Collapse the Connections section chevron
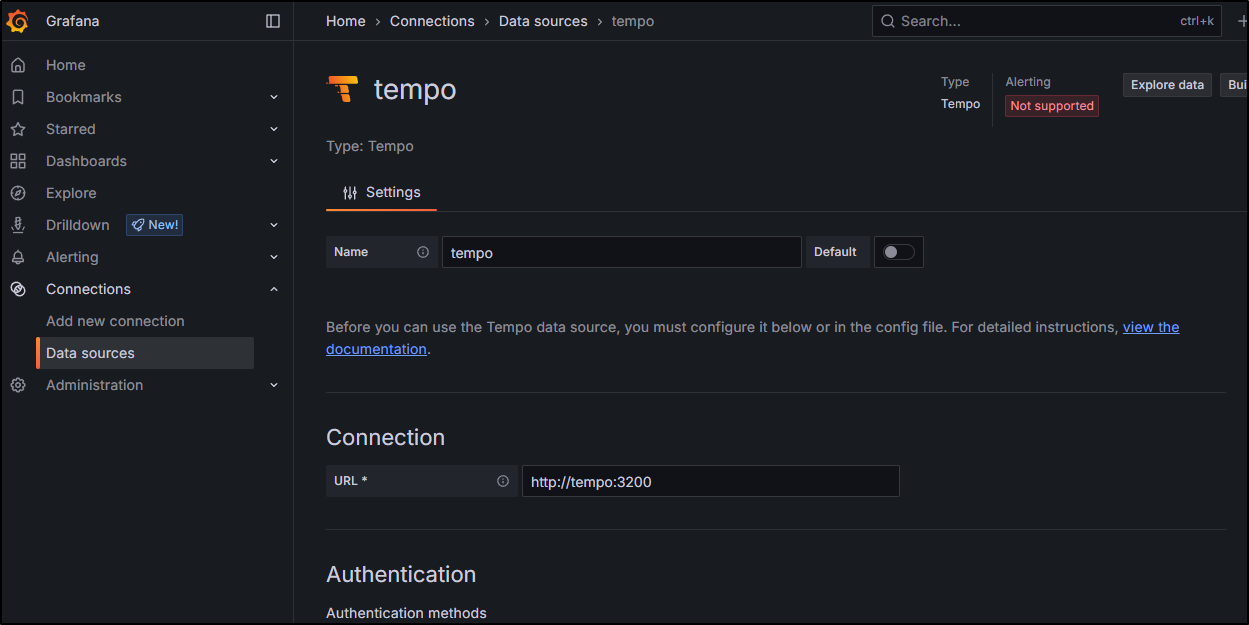The width and height of the screenshot is (1249, 625). pos(274,289)
